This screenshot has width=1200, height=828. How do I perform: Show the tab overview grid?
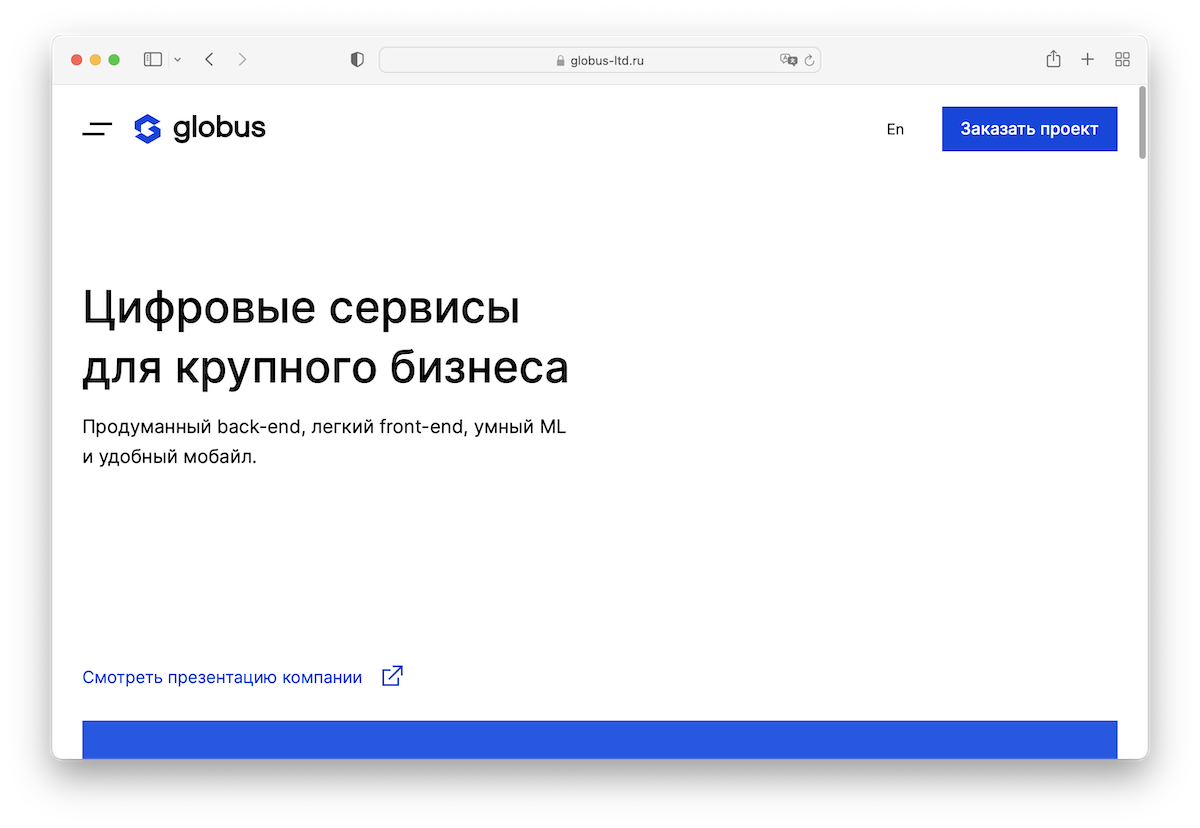[1122, 60]
